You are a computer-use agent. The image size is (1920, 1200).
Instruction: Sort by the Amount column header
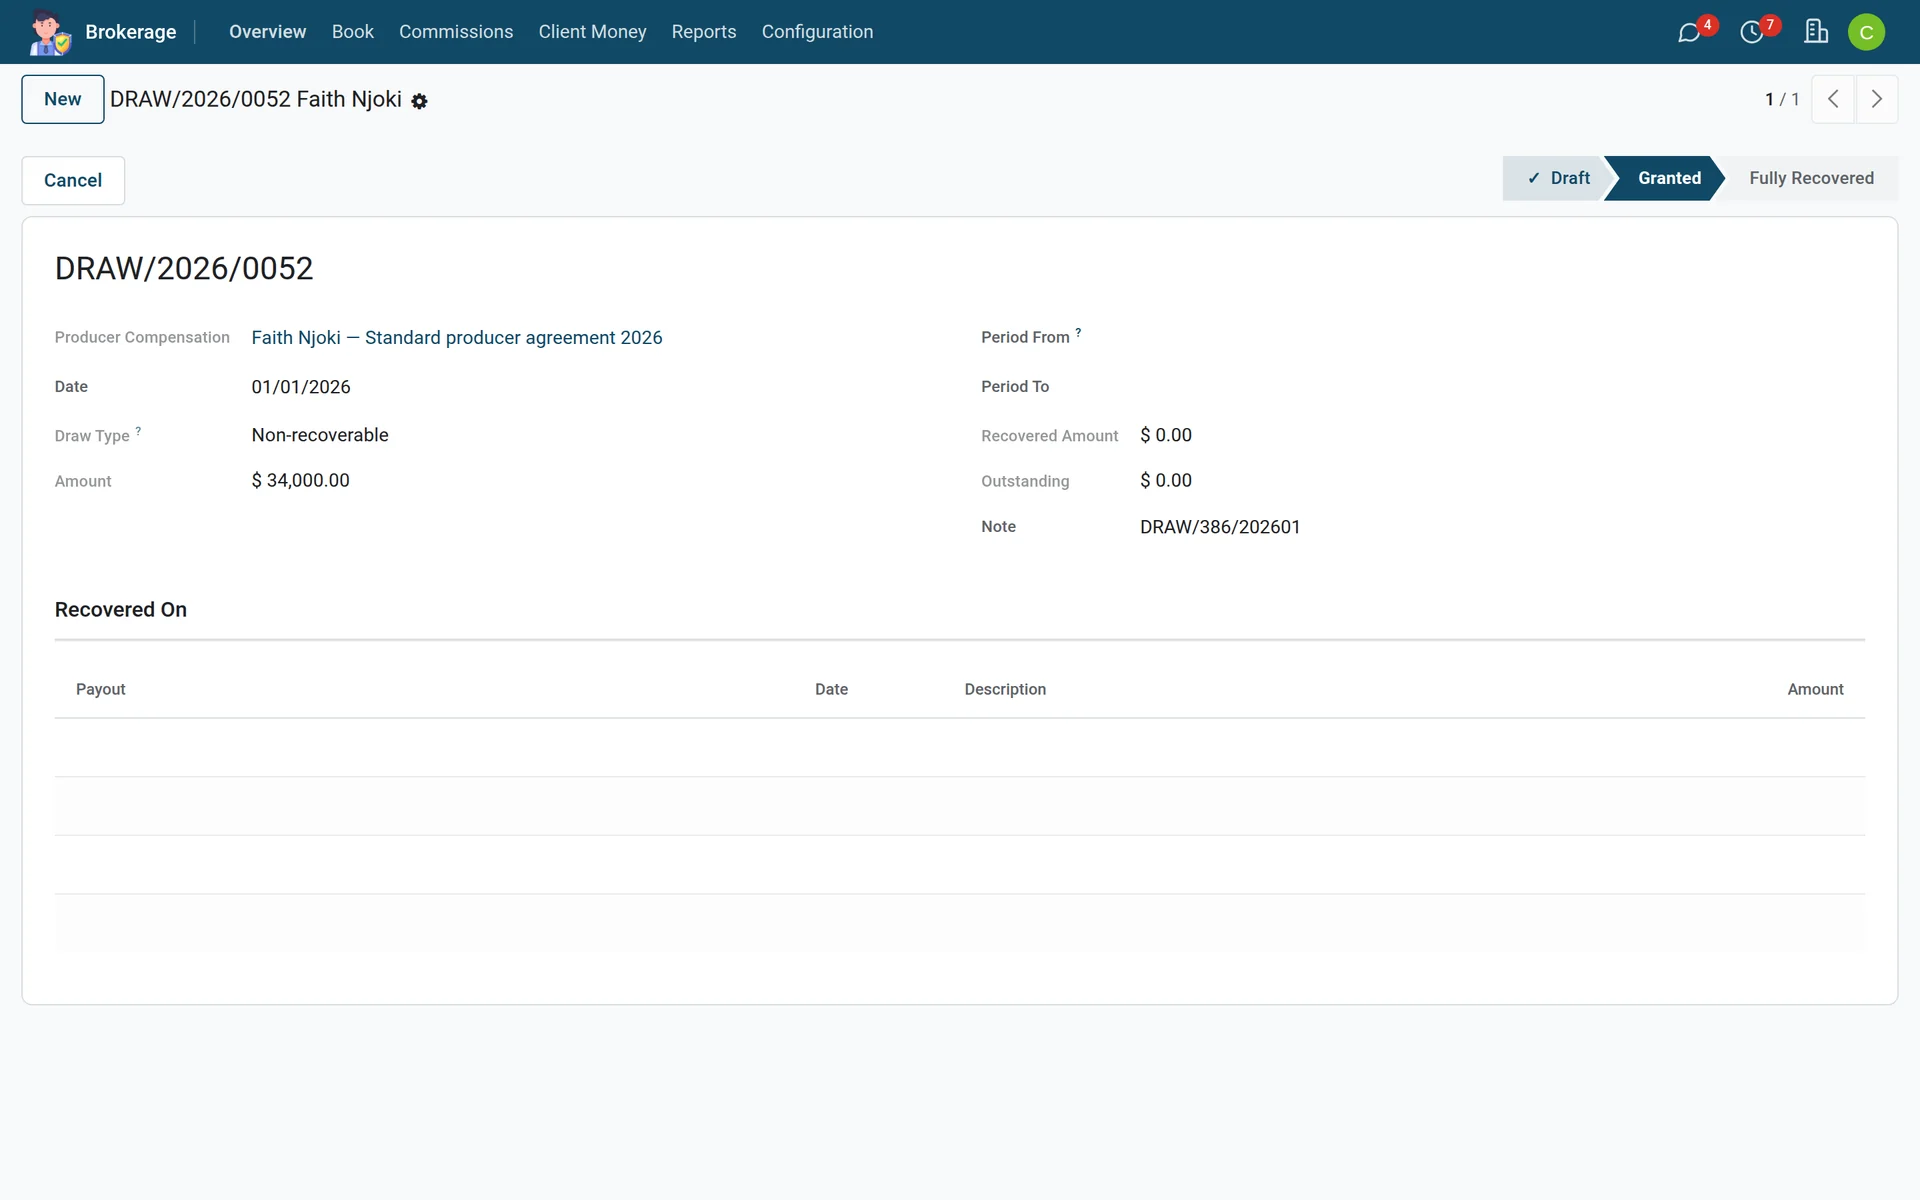tap(1815, 689)
